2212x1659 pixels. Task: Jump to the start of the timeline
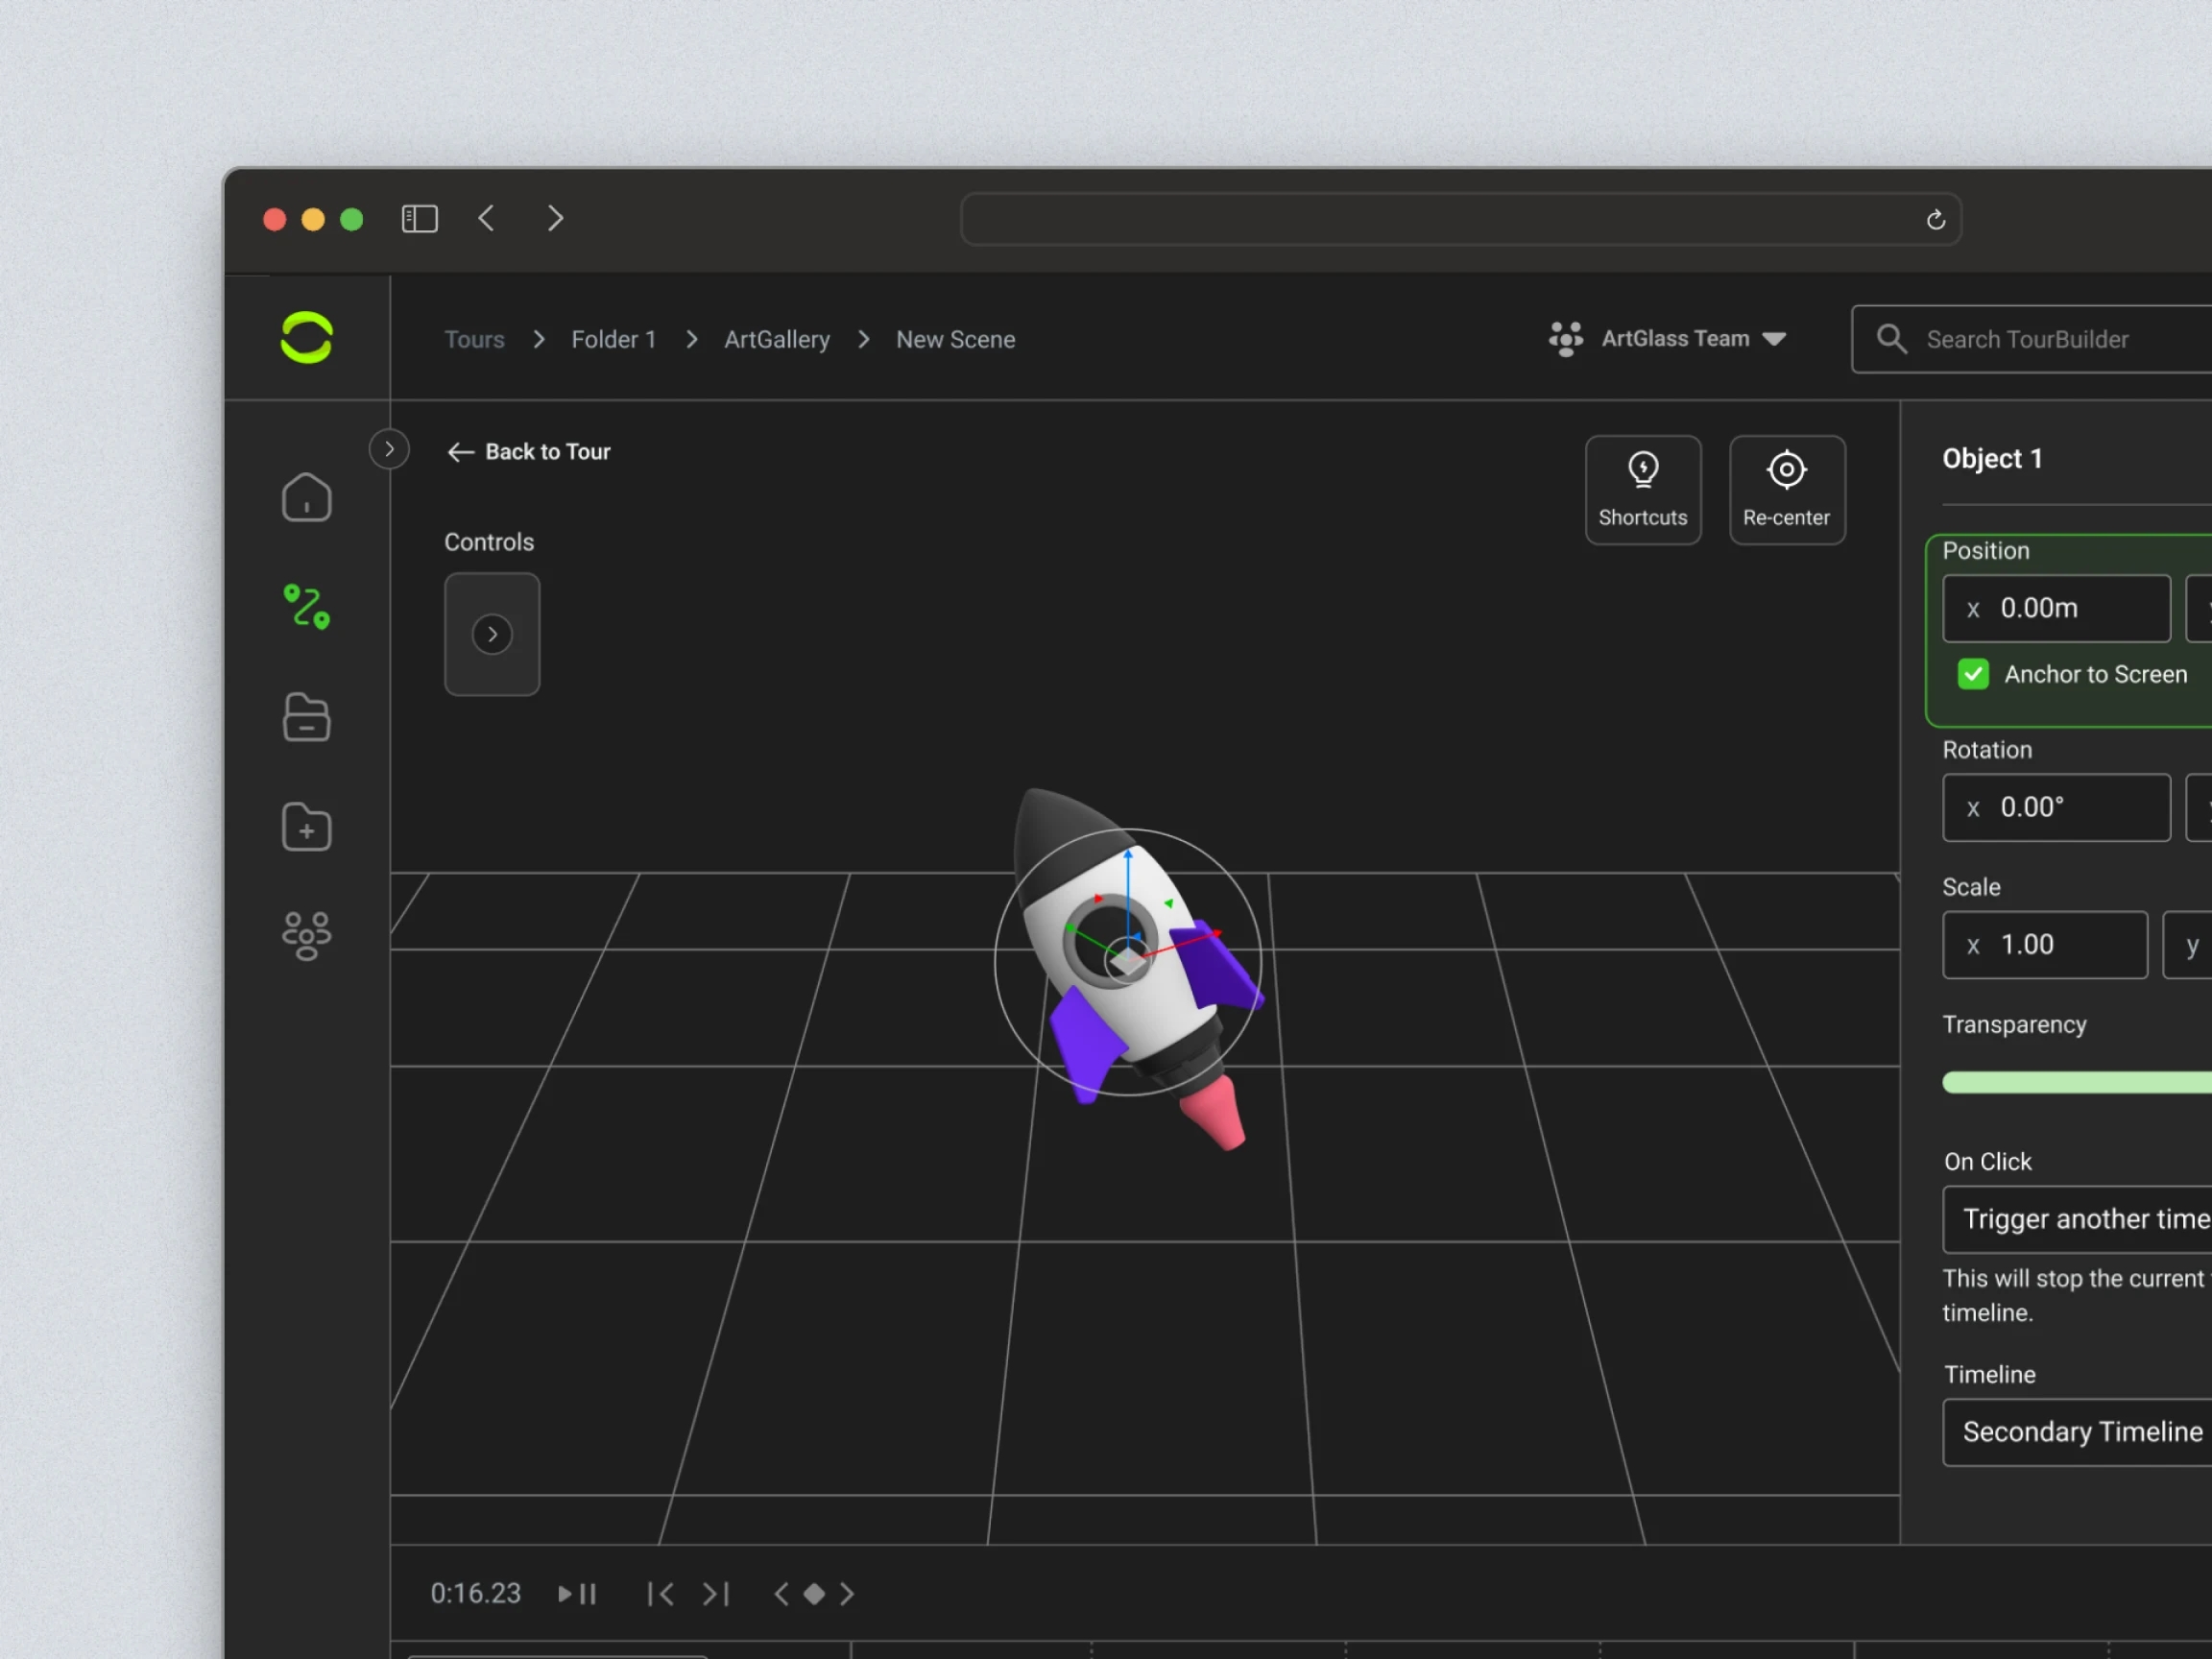click(660, 1593)
